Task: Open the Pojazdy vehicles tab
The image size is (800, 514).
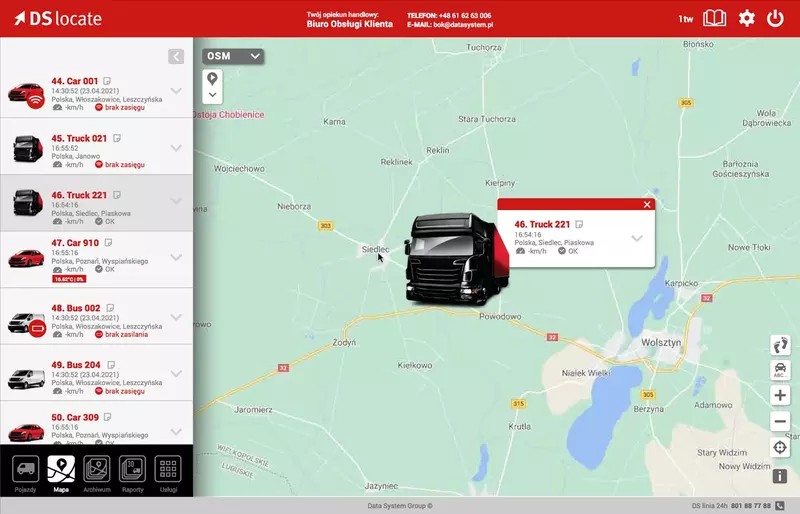Action: [x=27, y=474]
